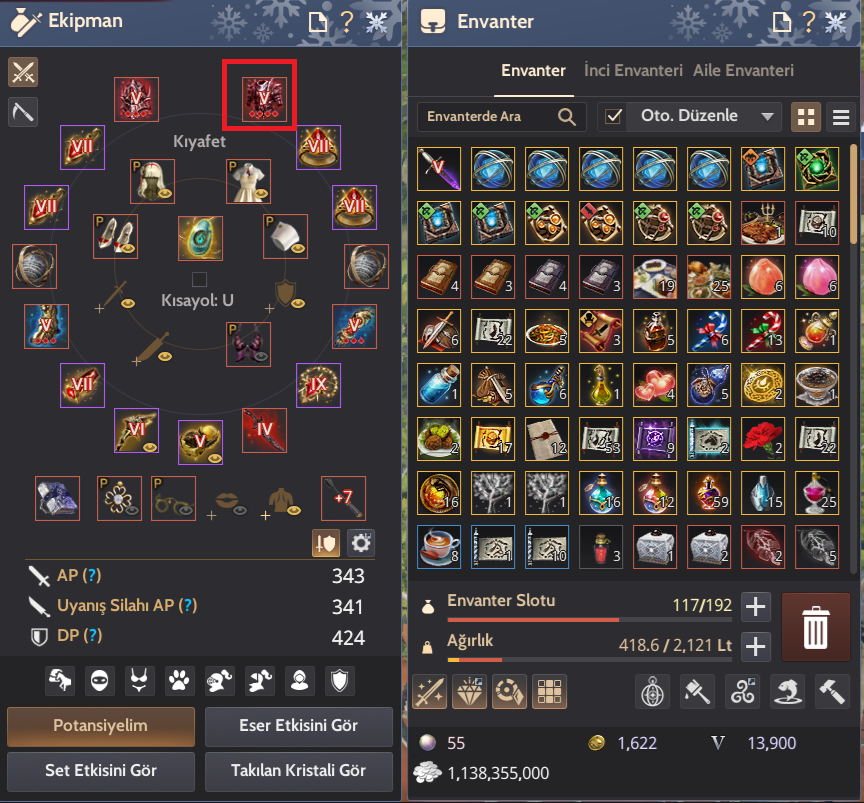Open the Aile Envanteri tab

(x=743, y=71)
